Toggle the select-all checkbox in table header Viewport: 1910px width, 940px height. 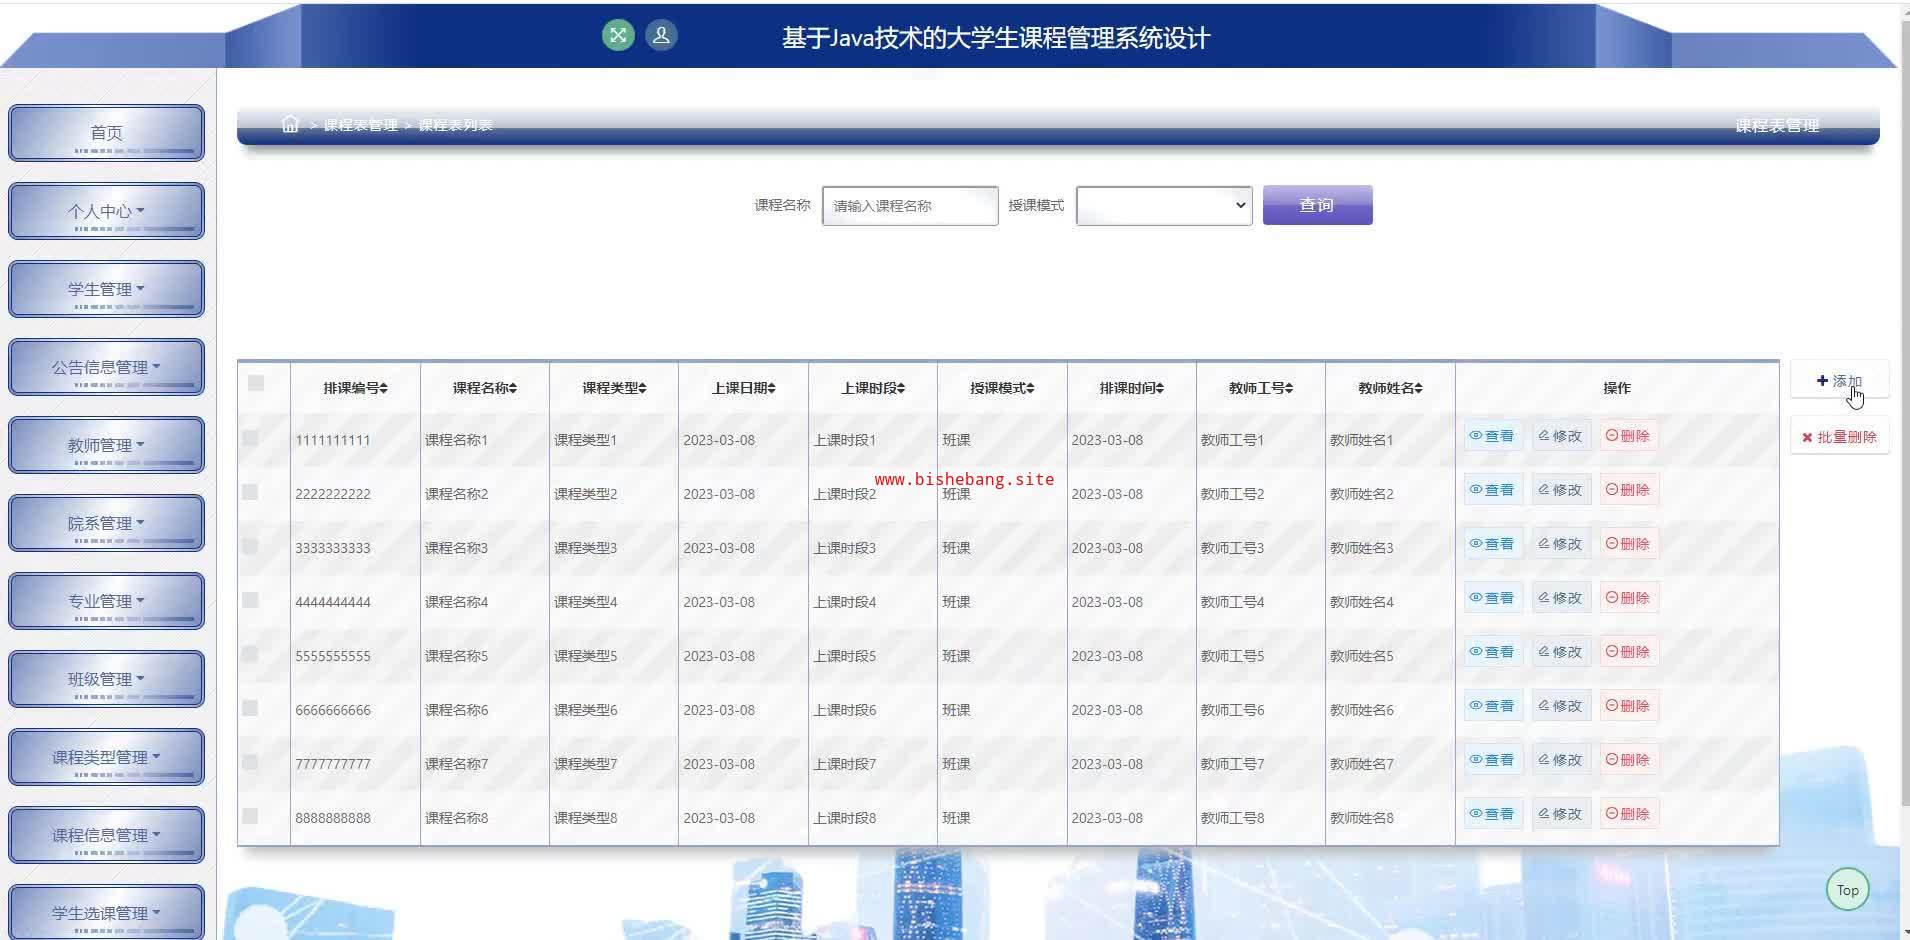click(256, 383)
